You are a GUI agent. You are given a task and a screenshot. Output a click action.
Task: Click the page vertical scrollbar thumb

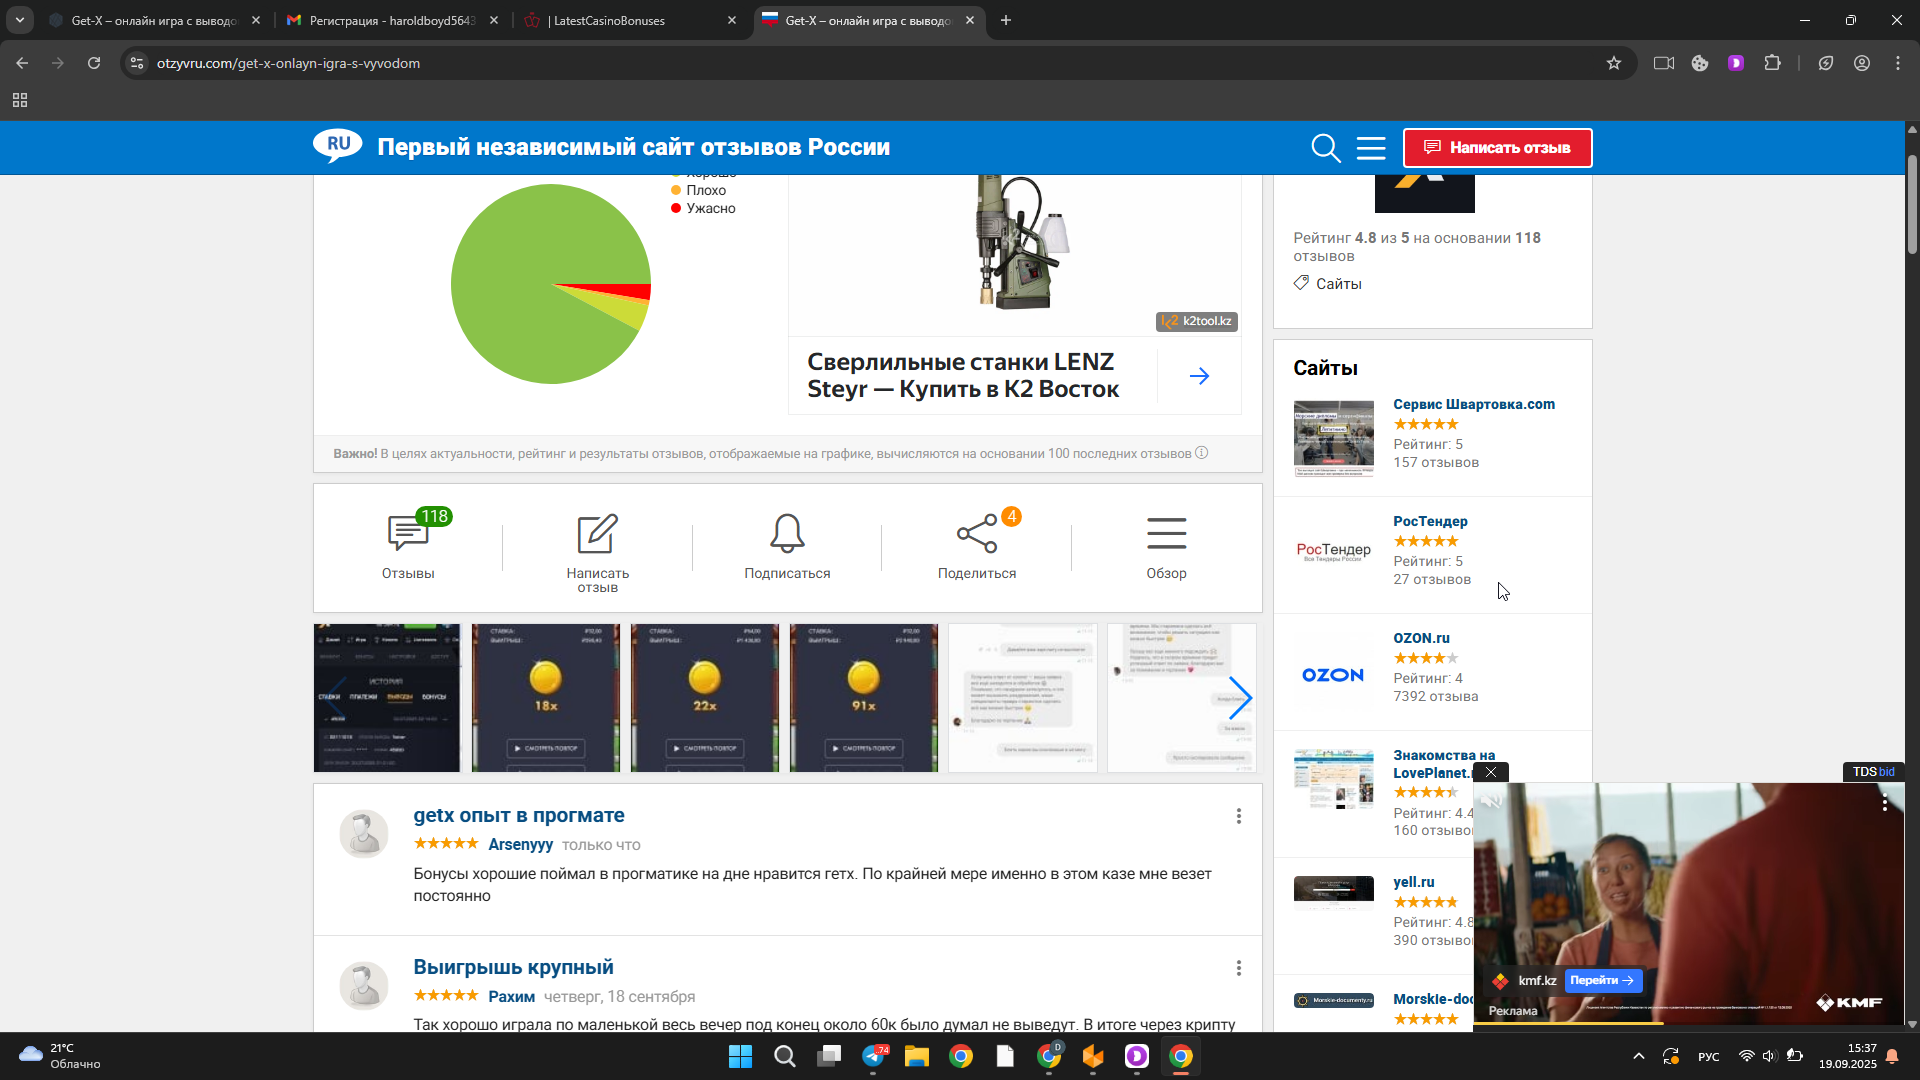coord(1912,205)
